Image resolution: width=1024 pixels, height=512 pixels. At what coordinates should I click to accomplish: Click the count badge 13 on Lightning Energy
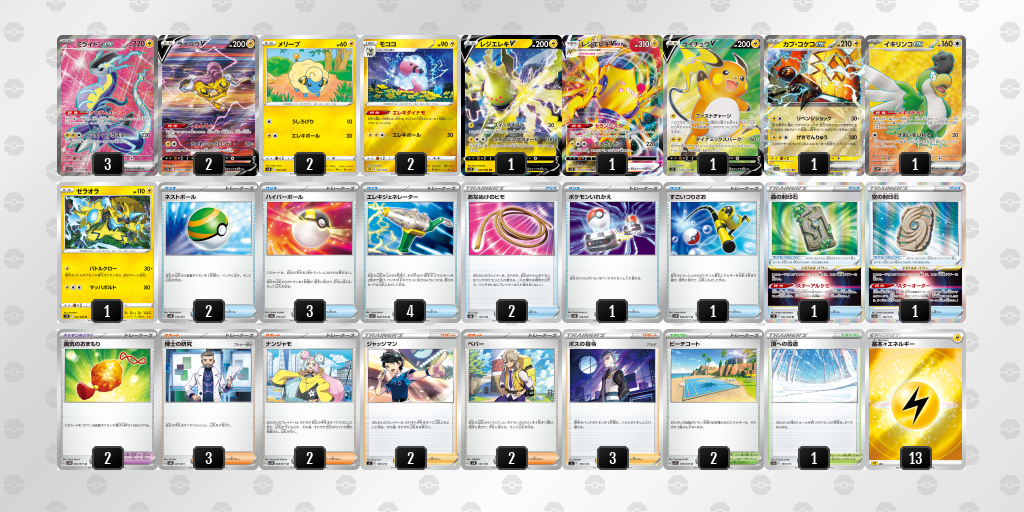pyautogui.click(x=916, y=458)
